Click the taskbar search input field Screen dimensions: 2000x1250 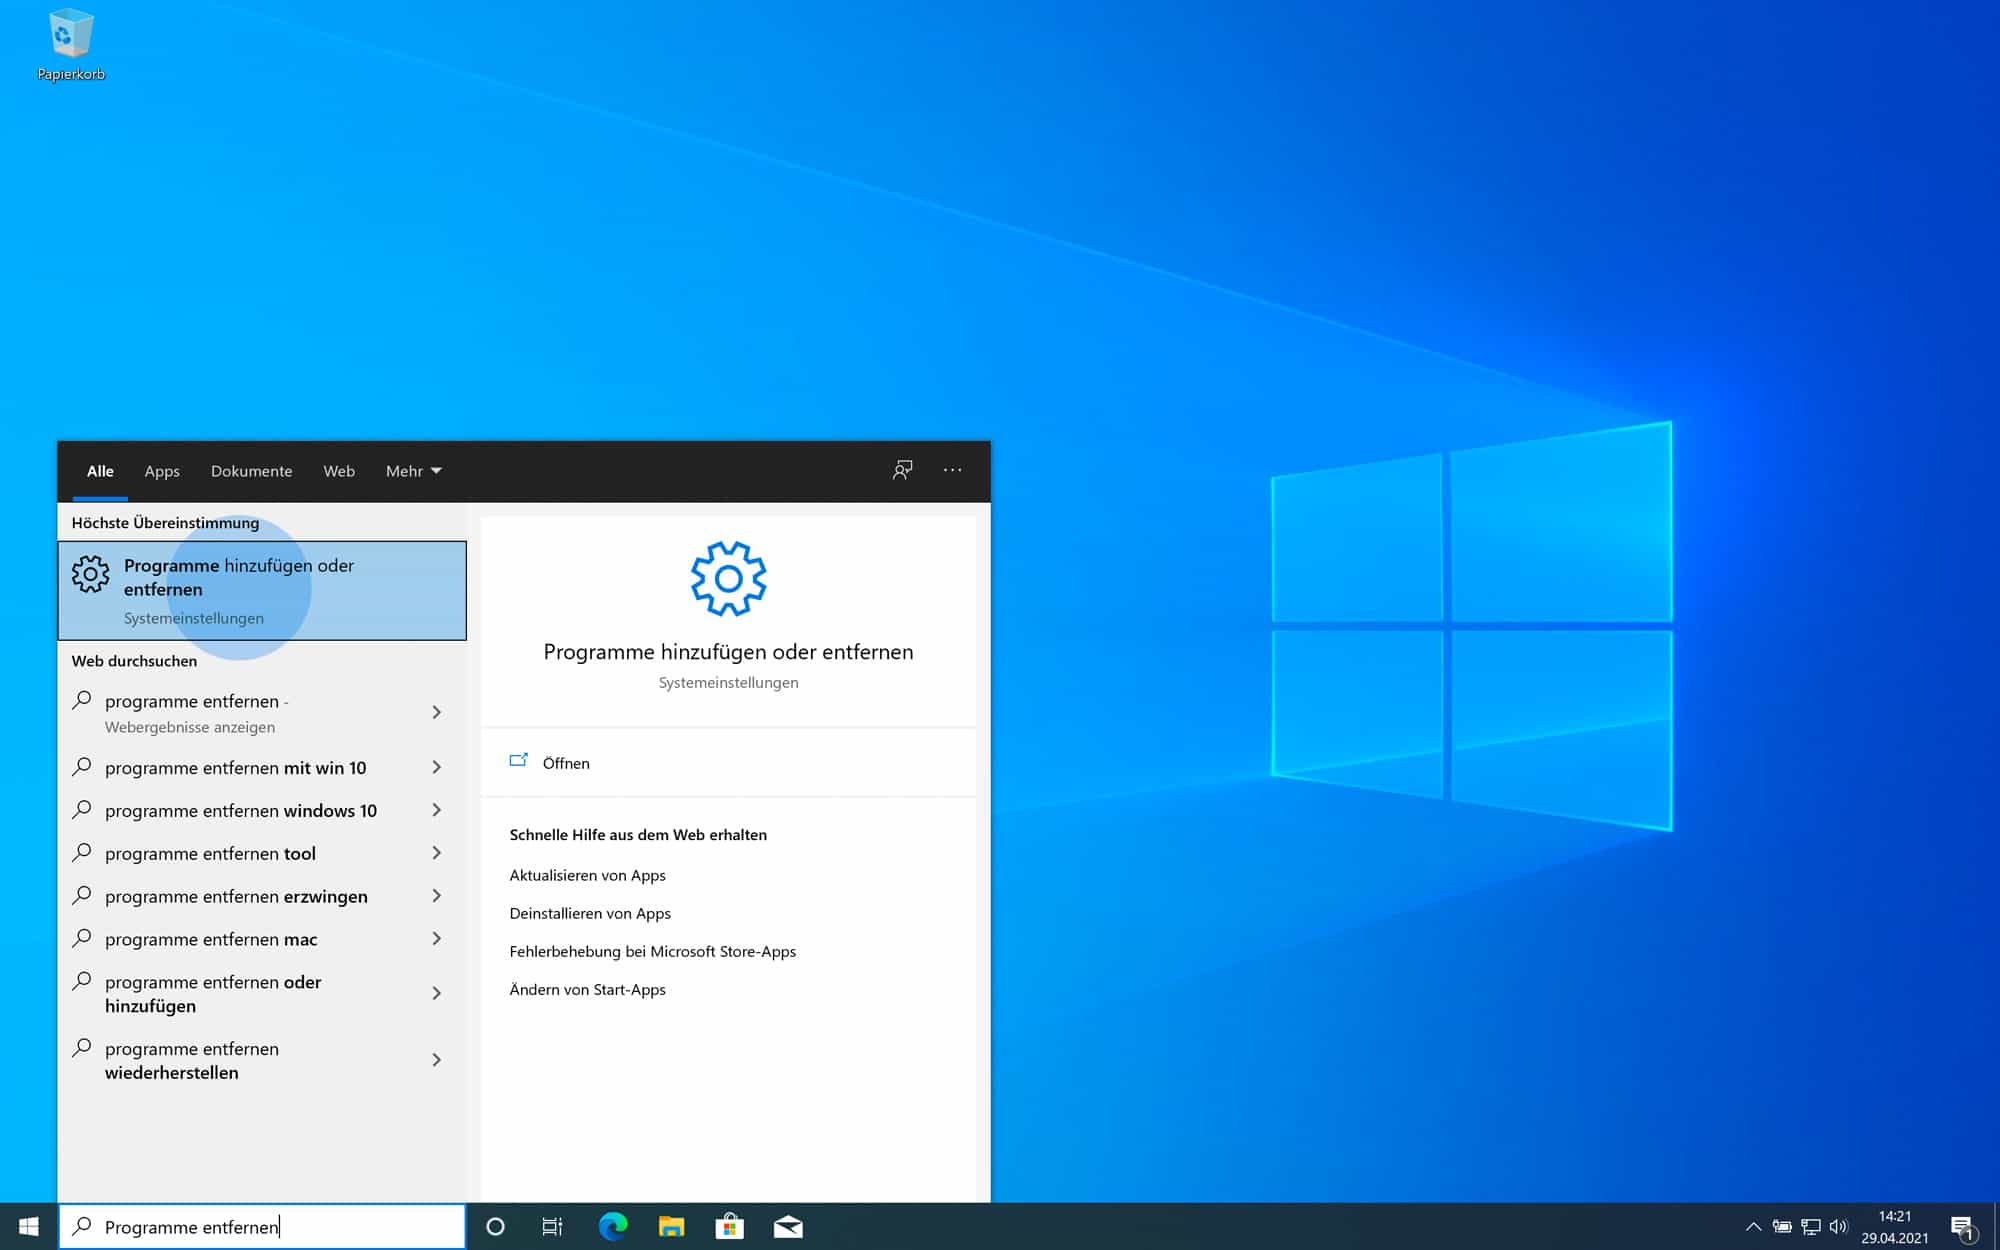pyautogui.click(x=262, y=1226)
